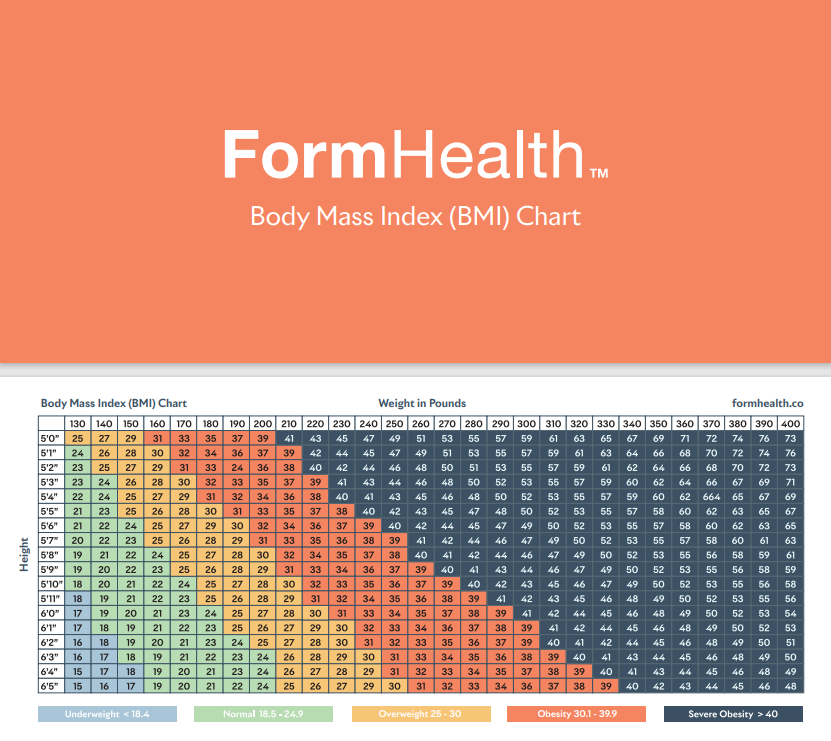
Task: Select the Obesity 30.1 - 39.9 legend box
Action: point(577,714)
